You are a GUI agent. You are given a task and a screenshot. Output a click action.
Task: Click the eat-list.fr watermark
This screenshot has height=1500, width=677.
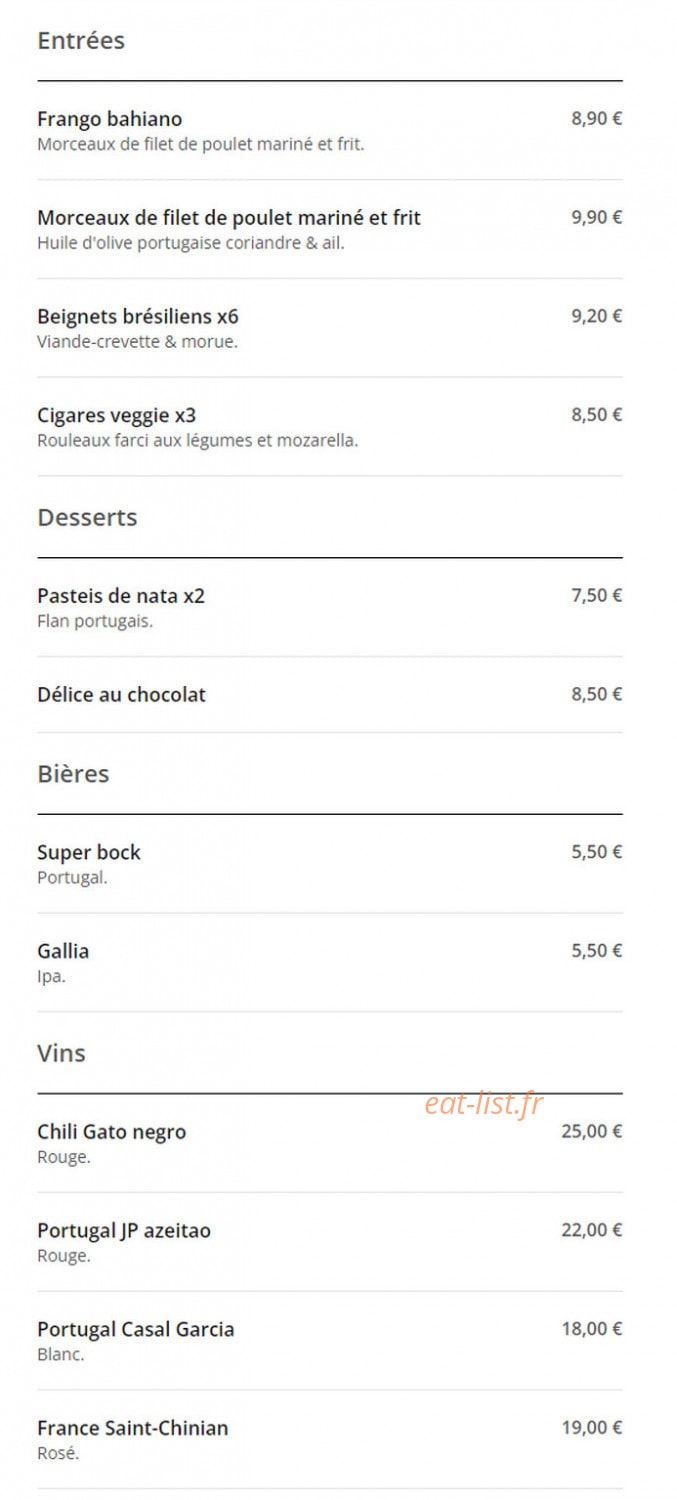484,1104
